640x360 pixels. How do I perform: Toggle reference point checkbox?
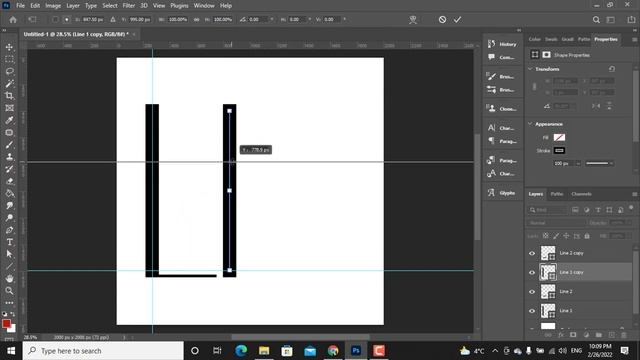pos(55,20)
